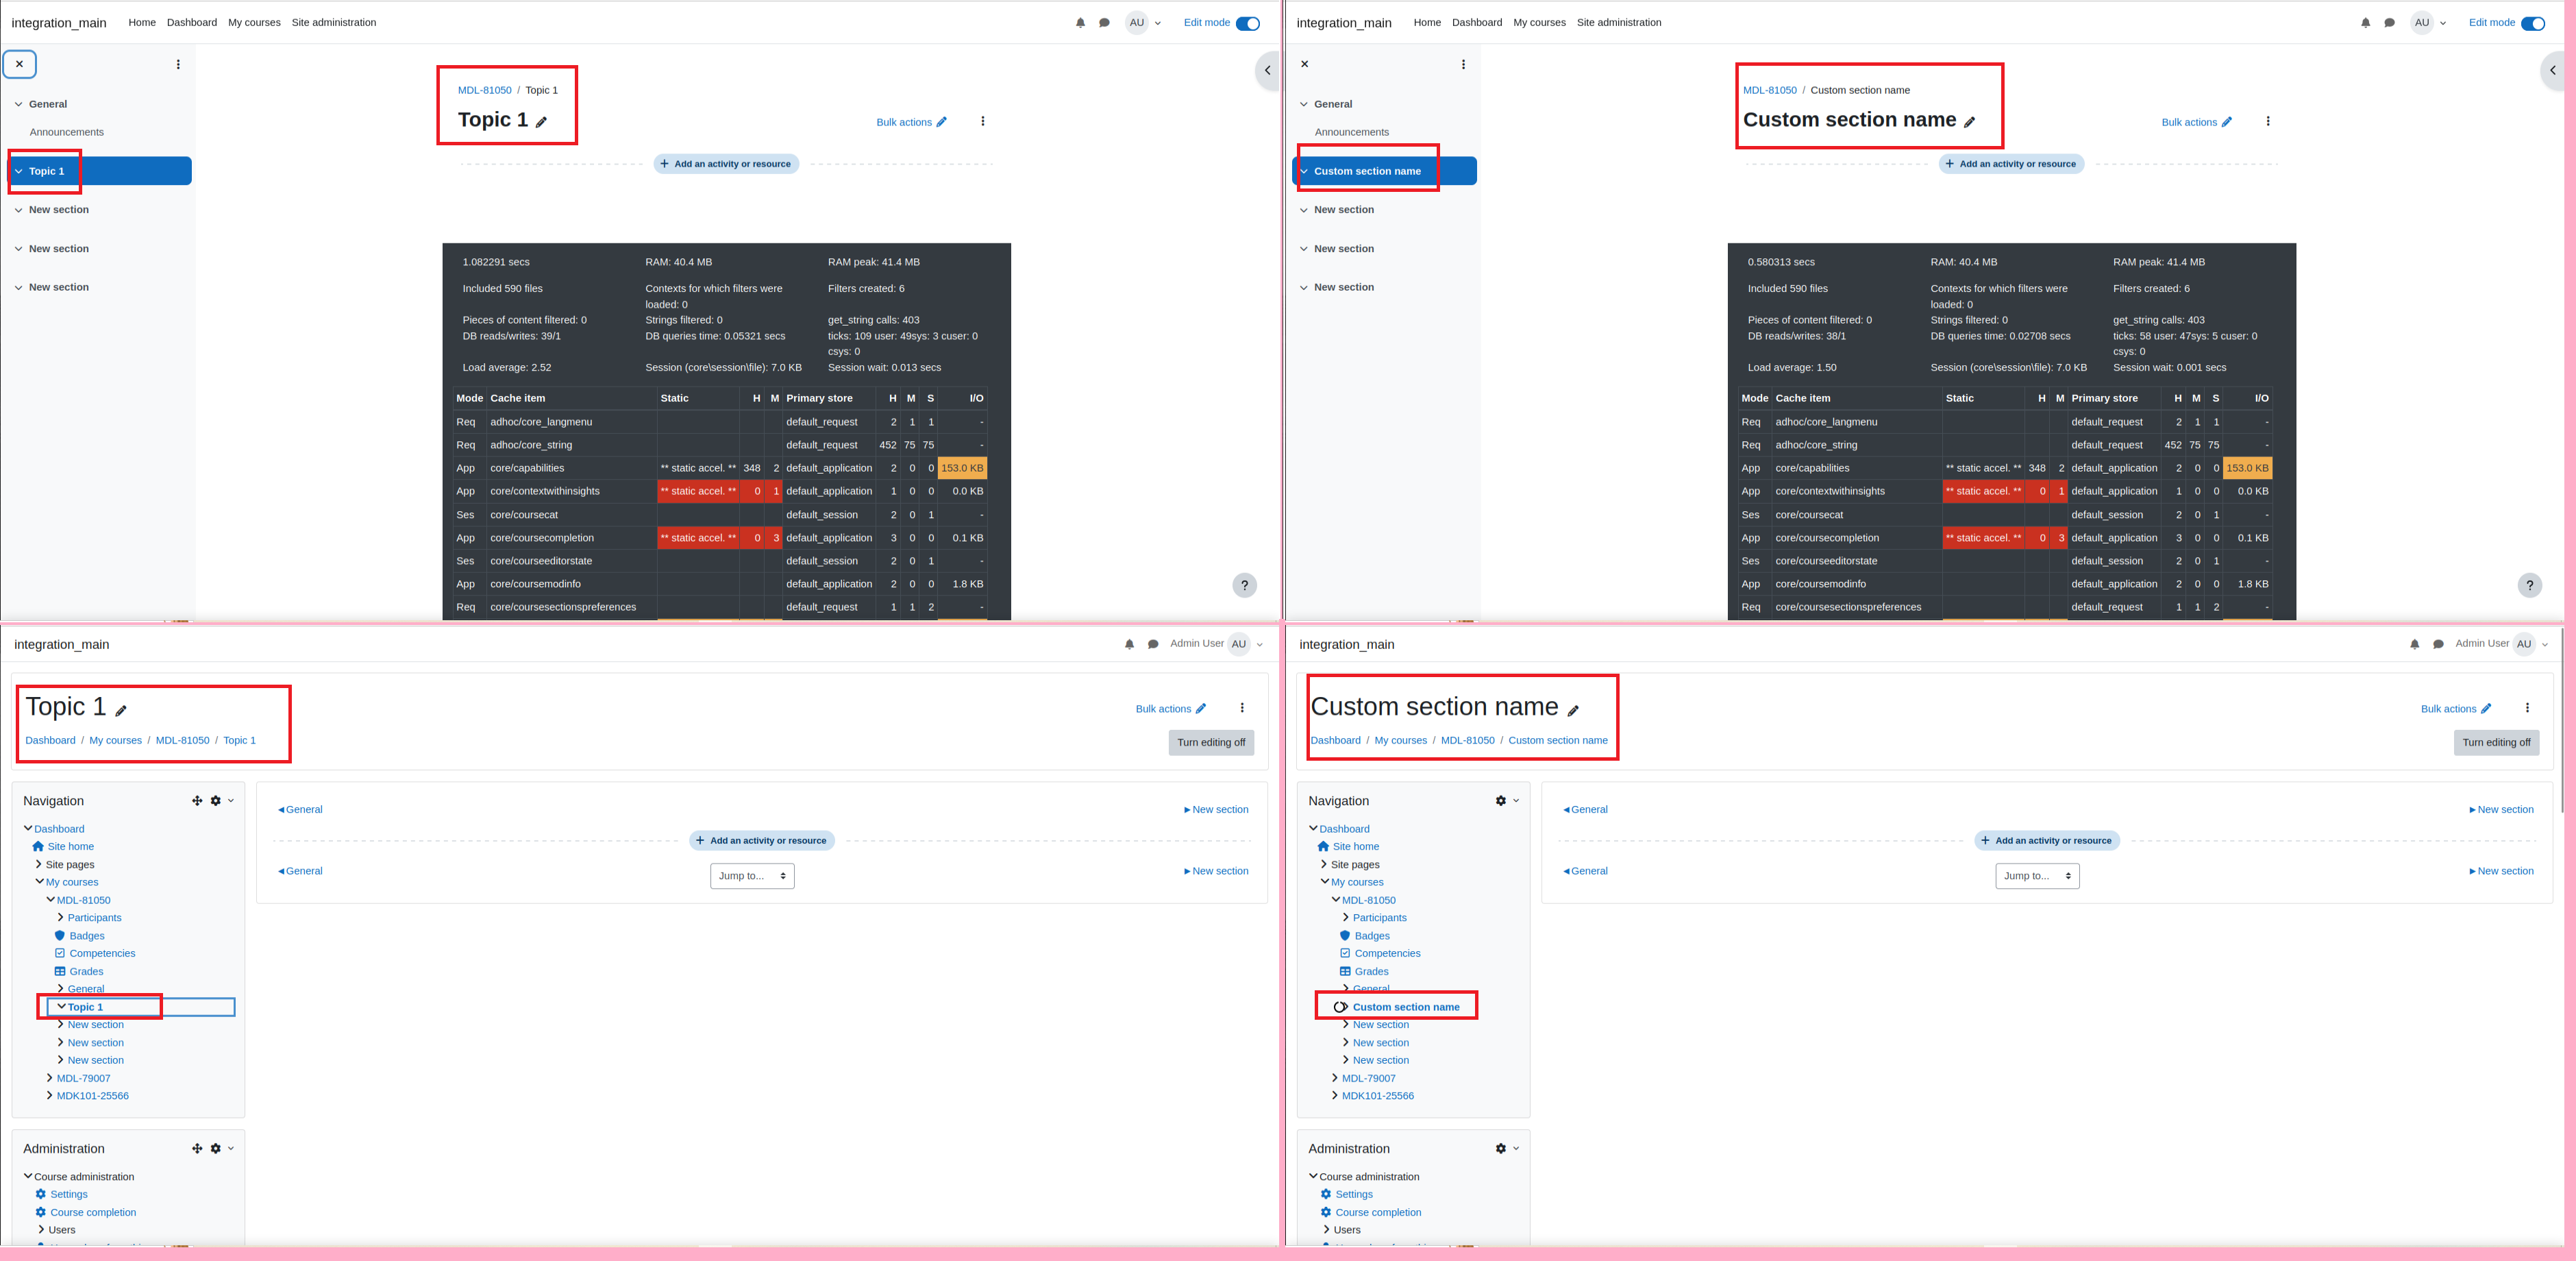This screenshot has height=1261, width=2576.
Task: Open AU user menu next to Edit mode, Topic 1 page
Action: point(1143,23)
